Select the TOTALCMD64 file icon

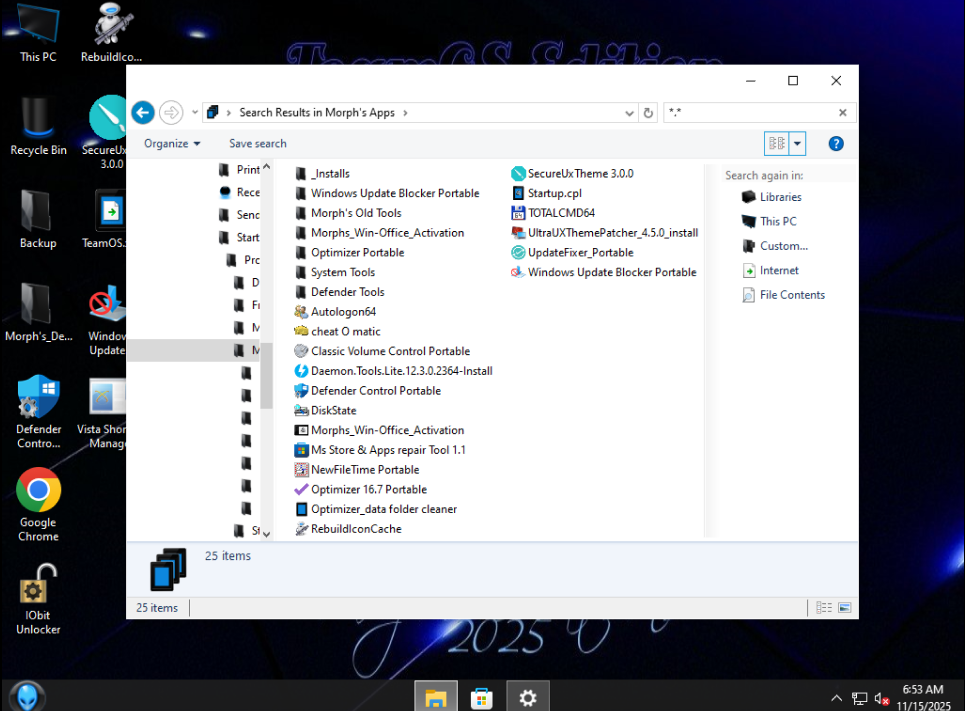pos(518,213)
